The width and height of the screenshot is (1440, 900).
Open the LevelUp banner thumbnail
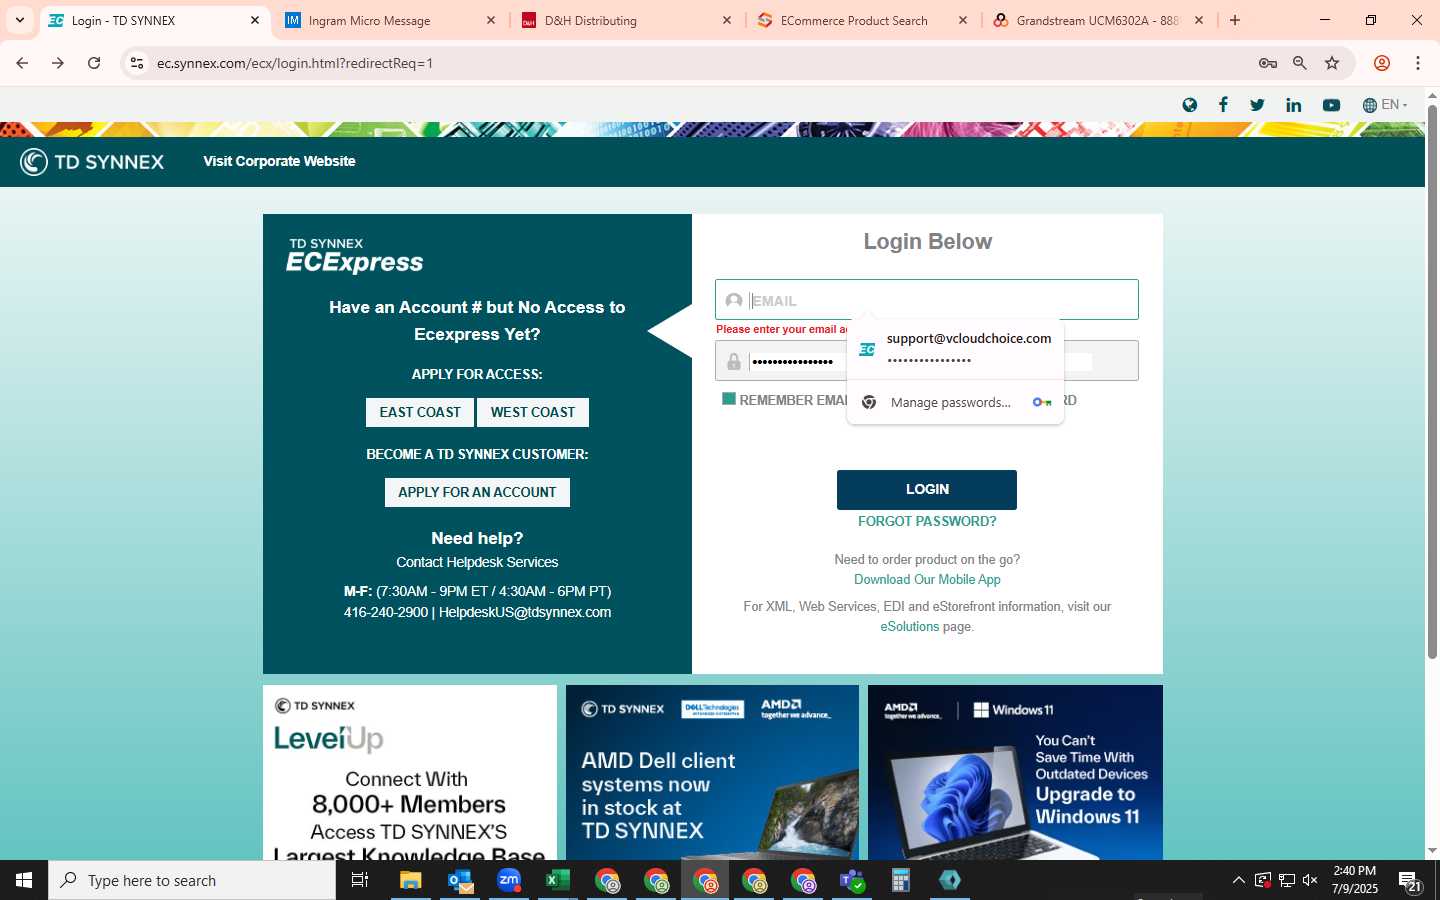tap(410, 772)
